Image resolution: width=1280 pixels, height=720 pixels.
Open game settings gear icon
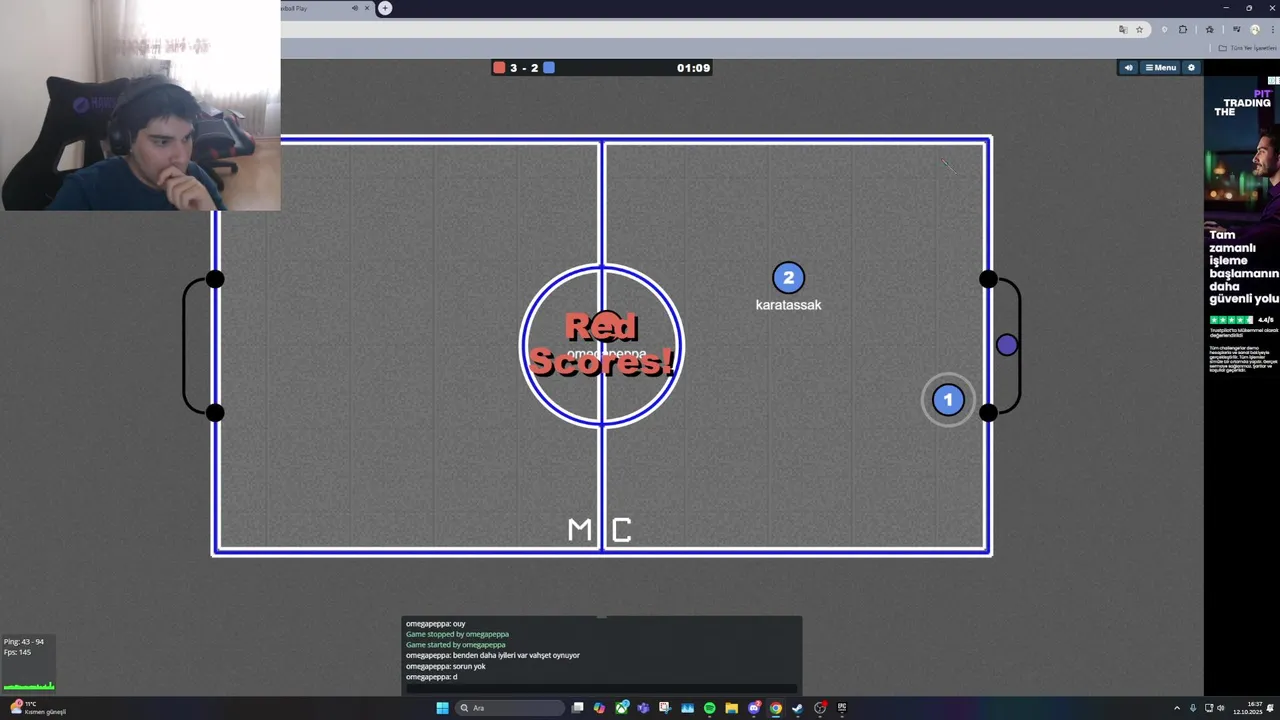[x=1191, y=68]
